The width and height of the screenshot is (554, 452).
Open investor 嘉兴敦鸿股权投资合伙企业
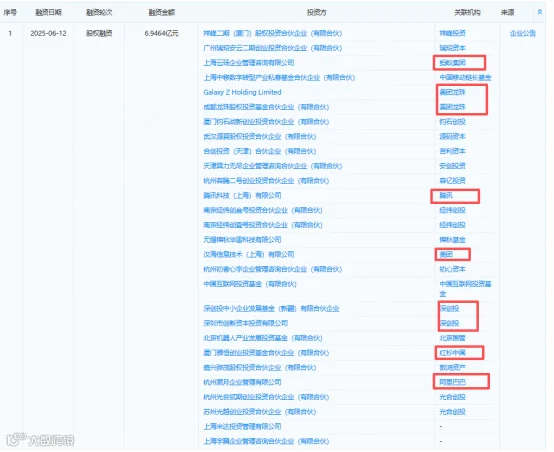point(259,368)
